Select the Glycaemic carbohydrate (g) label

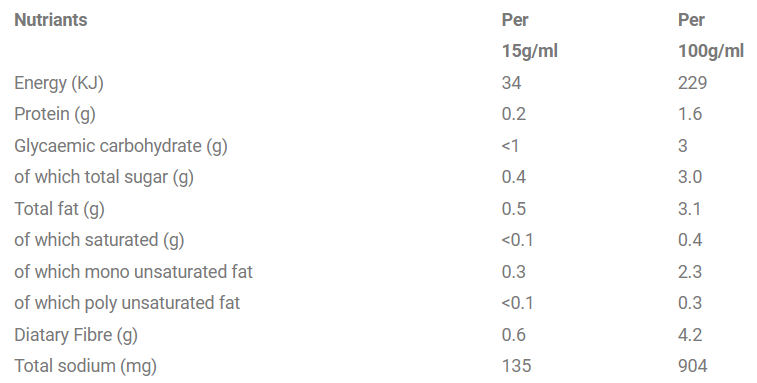click(121, 146)
